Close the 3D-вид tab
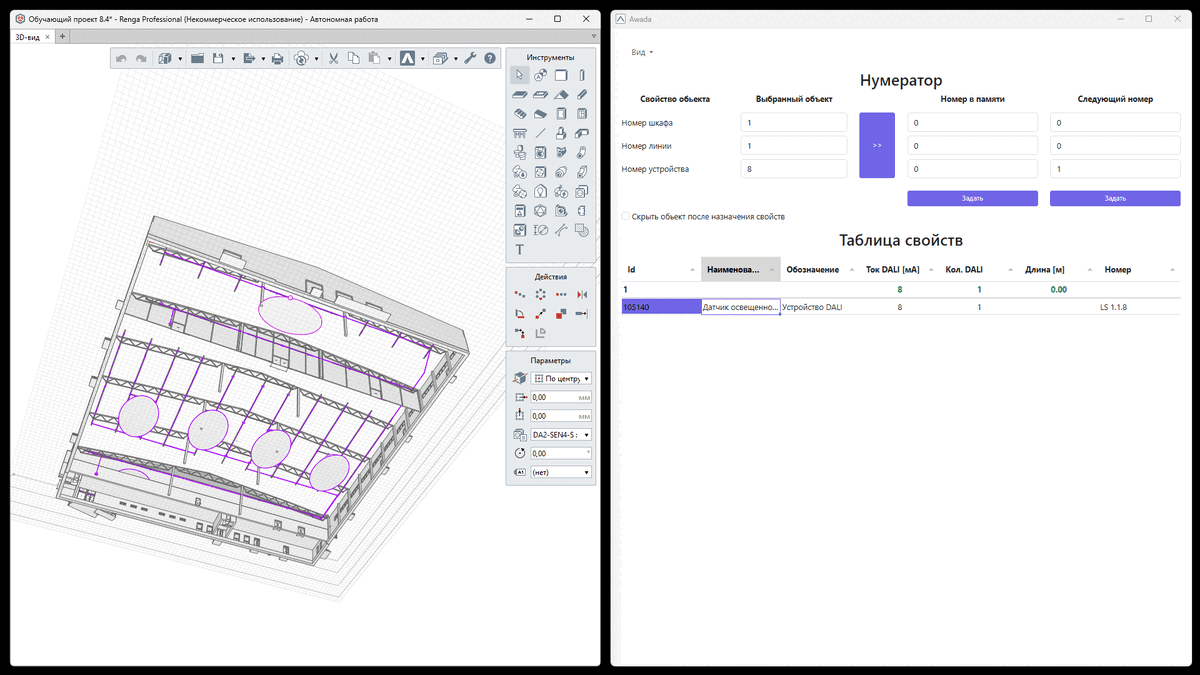The width and height of the screenshot is (1200, 675). (x=47, y=37)
